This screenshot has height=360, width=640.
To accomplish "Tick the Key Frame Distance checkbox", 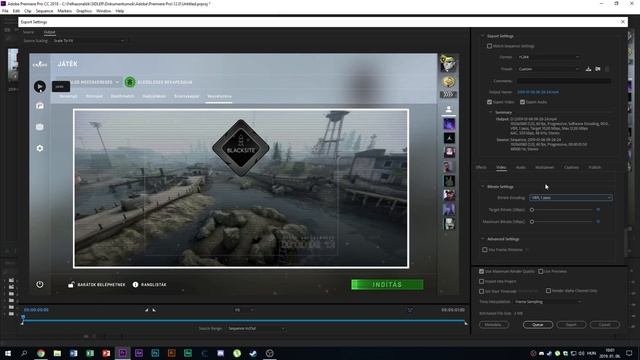I will click(x=484, y=250).
